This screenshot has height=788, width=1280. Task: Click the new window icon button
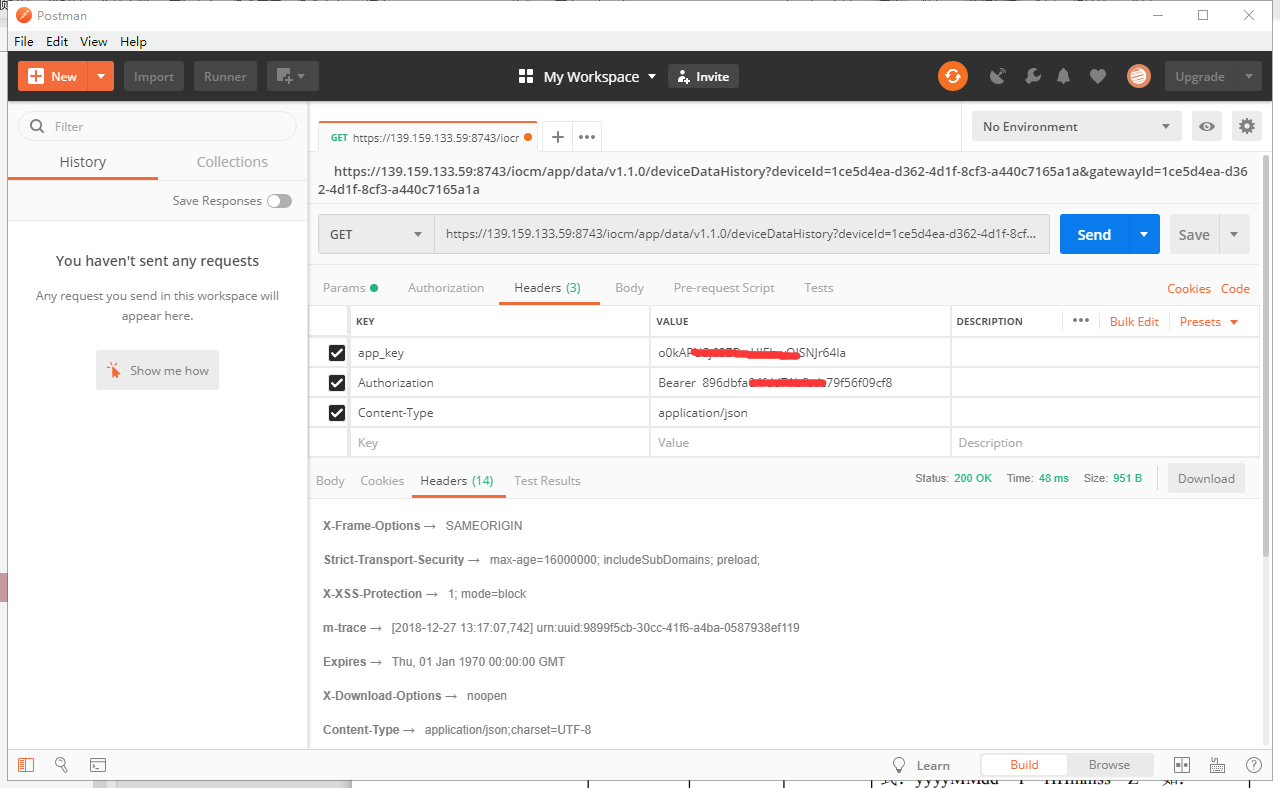click(284, 76)
